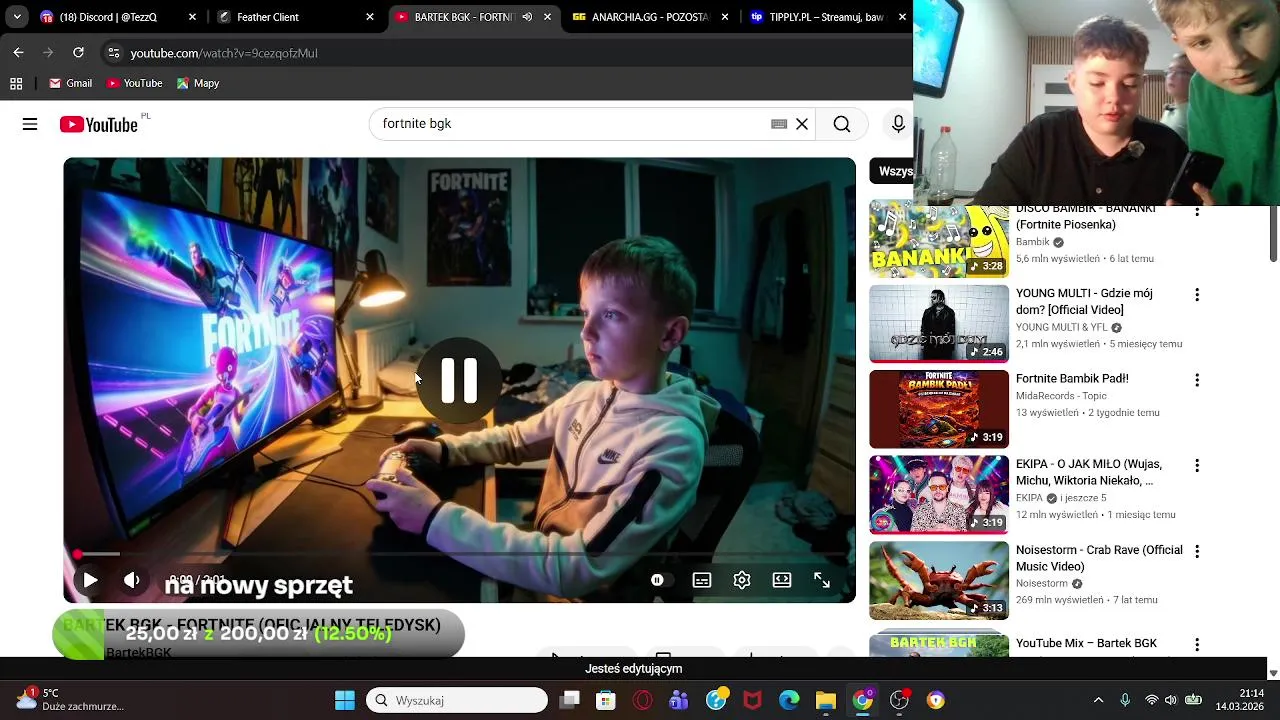
Task: Mute the video with the speaker icon
Action: point(132,580)
